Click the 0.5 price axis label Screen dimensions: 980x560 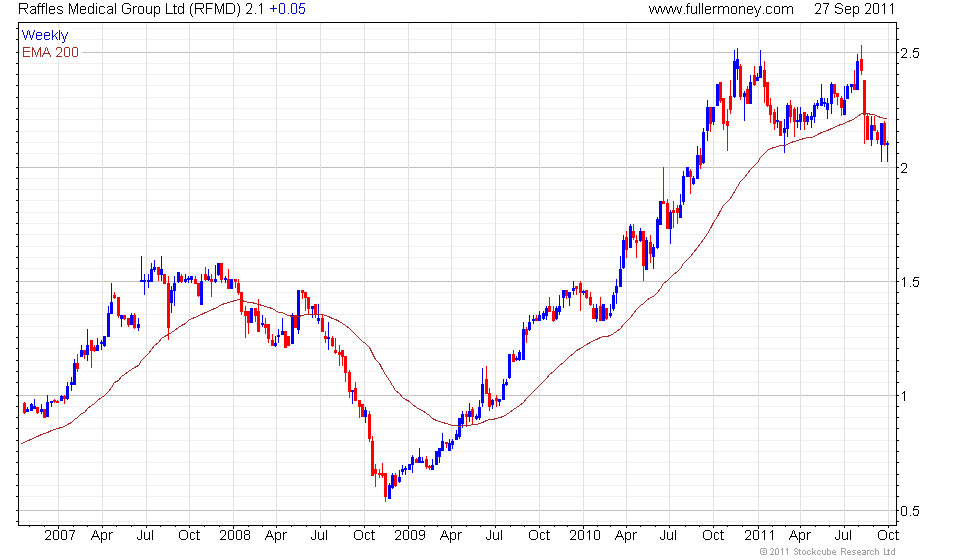910,511
